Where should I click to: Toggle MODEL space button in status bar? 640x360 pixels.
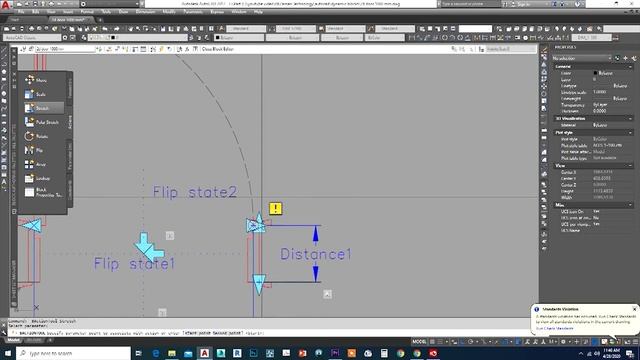(x=419, y=342)
